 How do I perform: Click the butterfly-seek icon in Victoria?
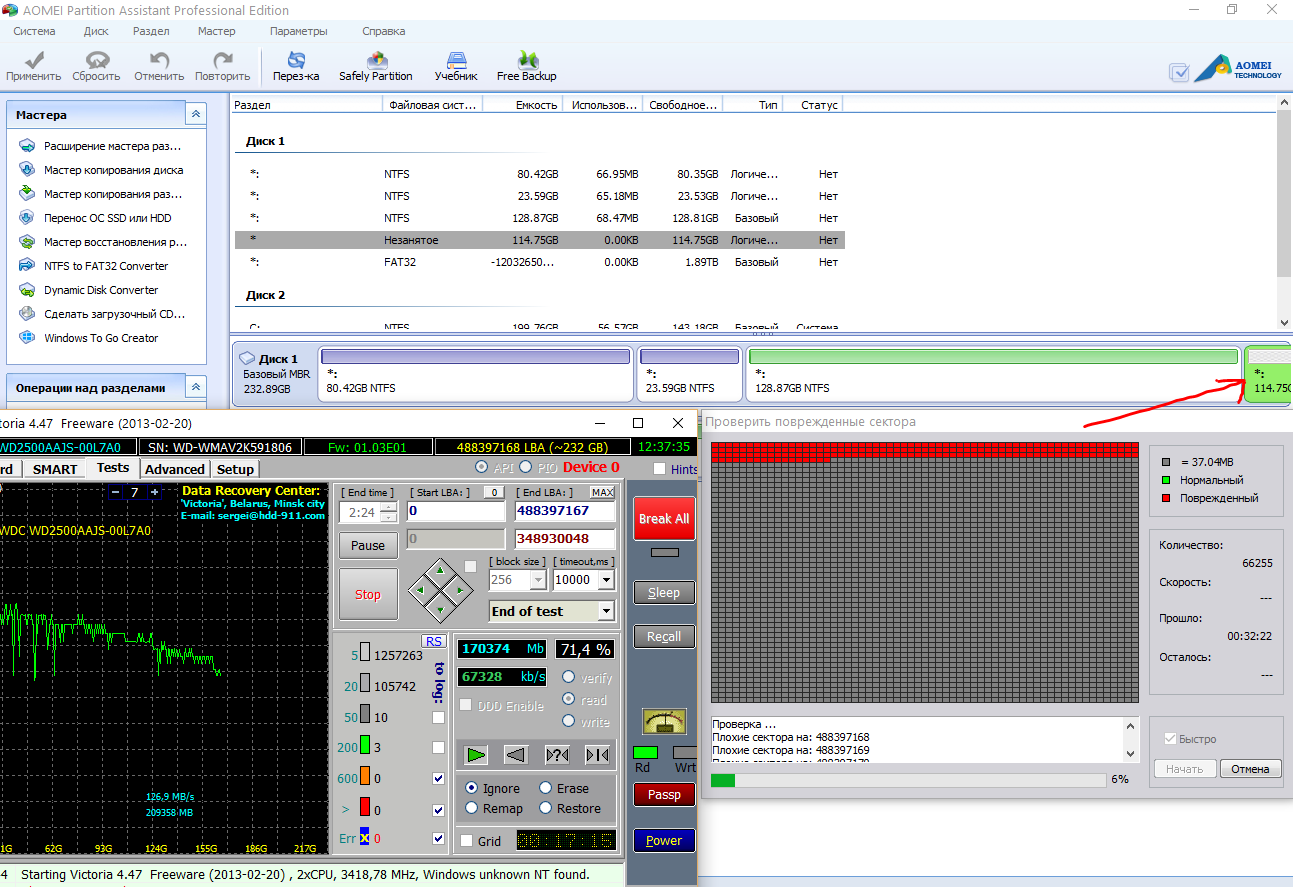(x=597, y=755)
